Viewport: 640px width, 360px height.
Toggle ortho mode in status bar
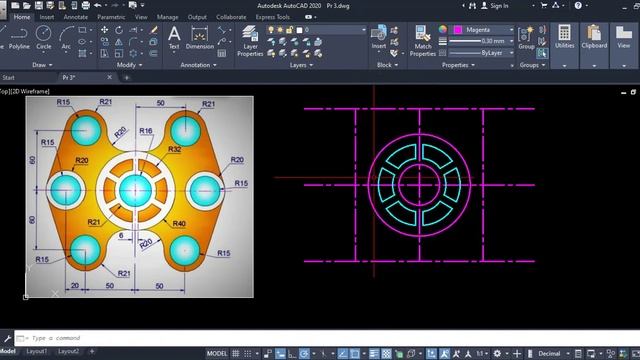tap(292, 353)
